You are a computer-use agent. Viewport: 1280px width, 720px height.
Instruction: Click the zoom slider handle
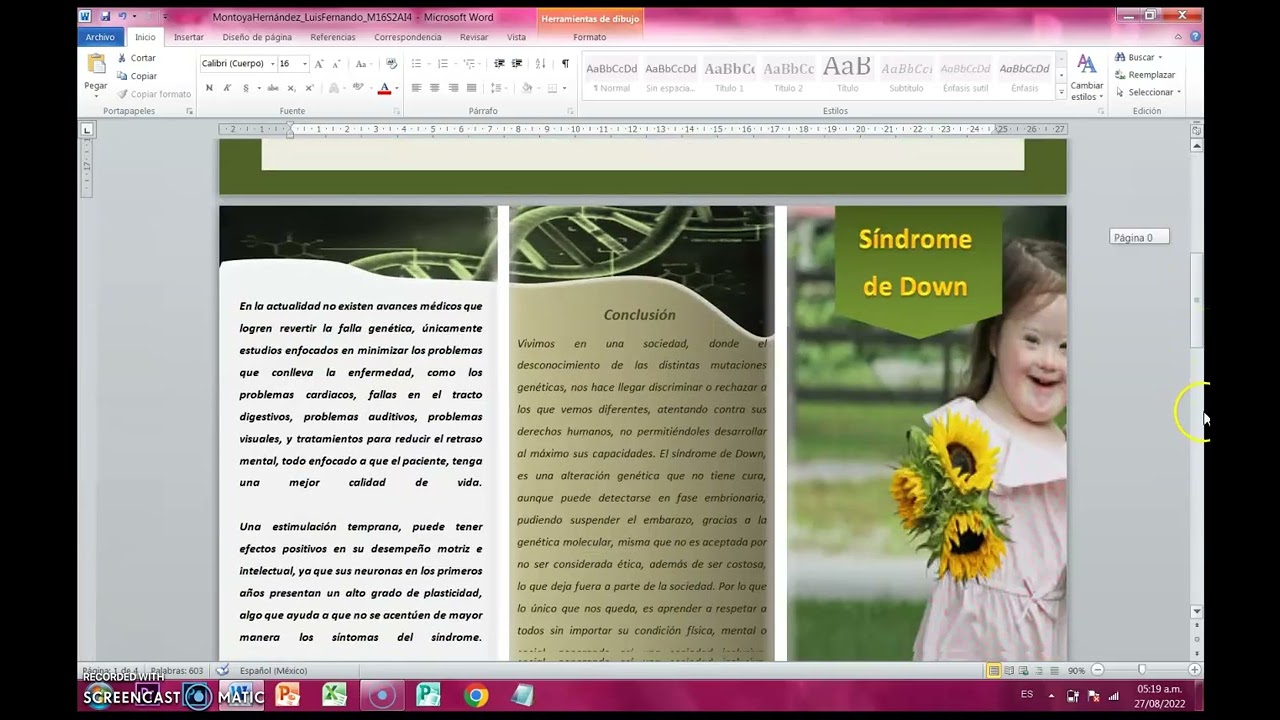pos(1141,670)
